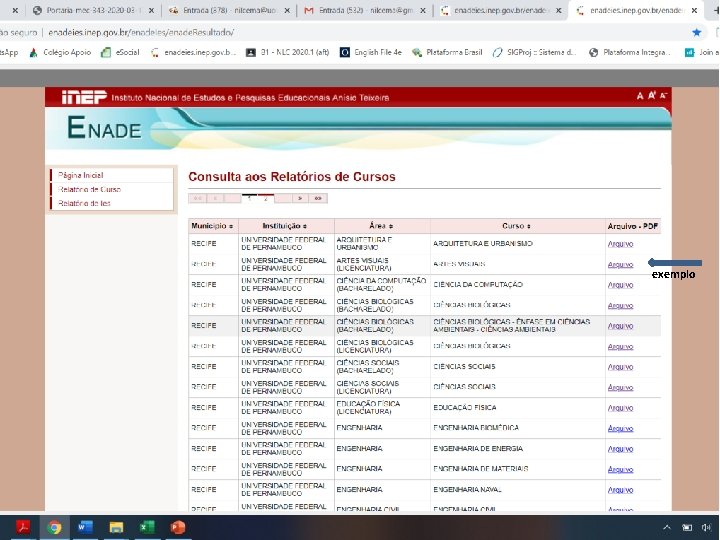Select page 1 of results
Screen dimensions: 720x540
click(x=249, y=198)
